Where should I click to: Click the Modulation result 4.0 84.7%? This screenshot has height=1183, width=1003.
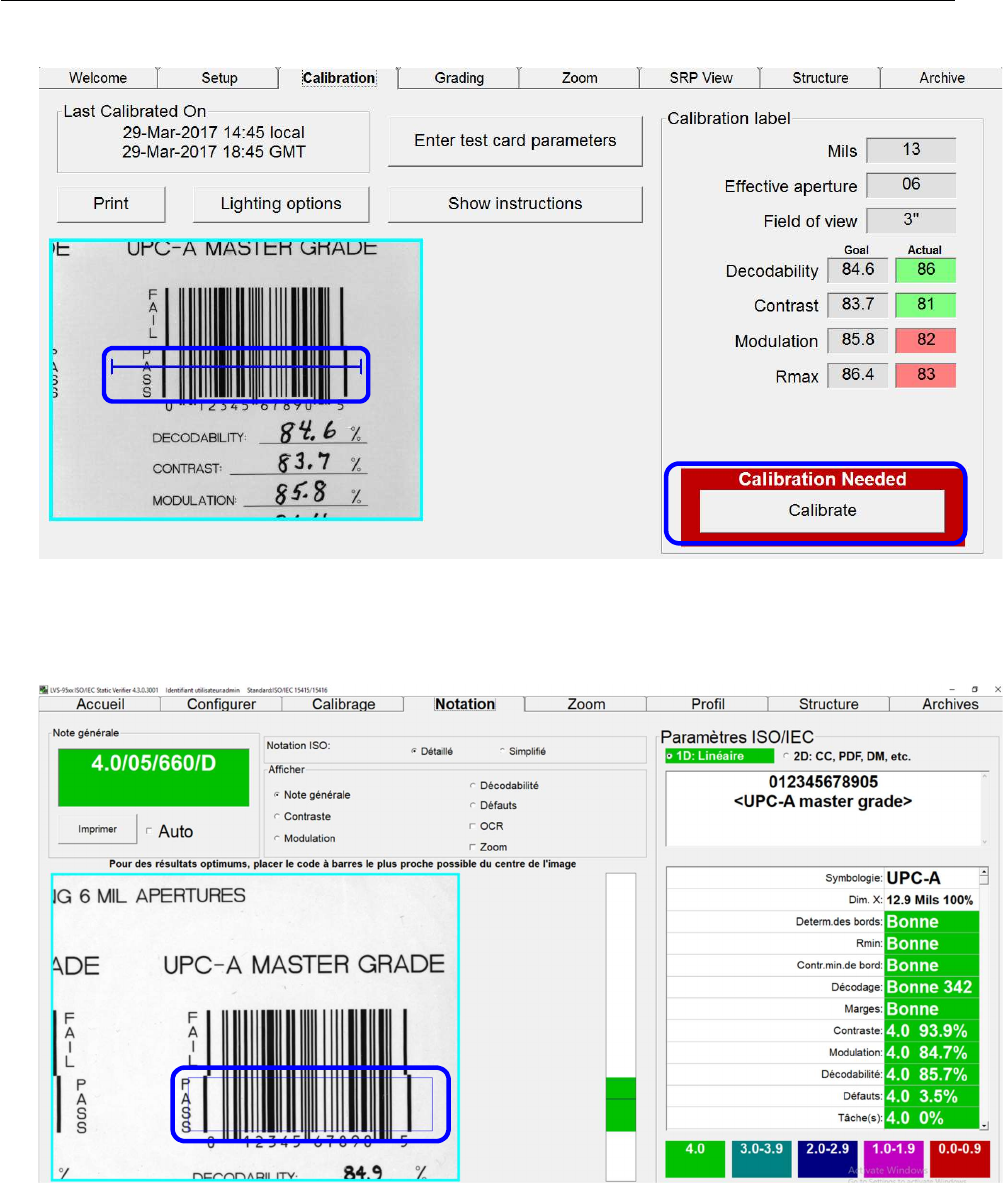click(931, 1052)
